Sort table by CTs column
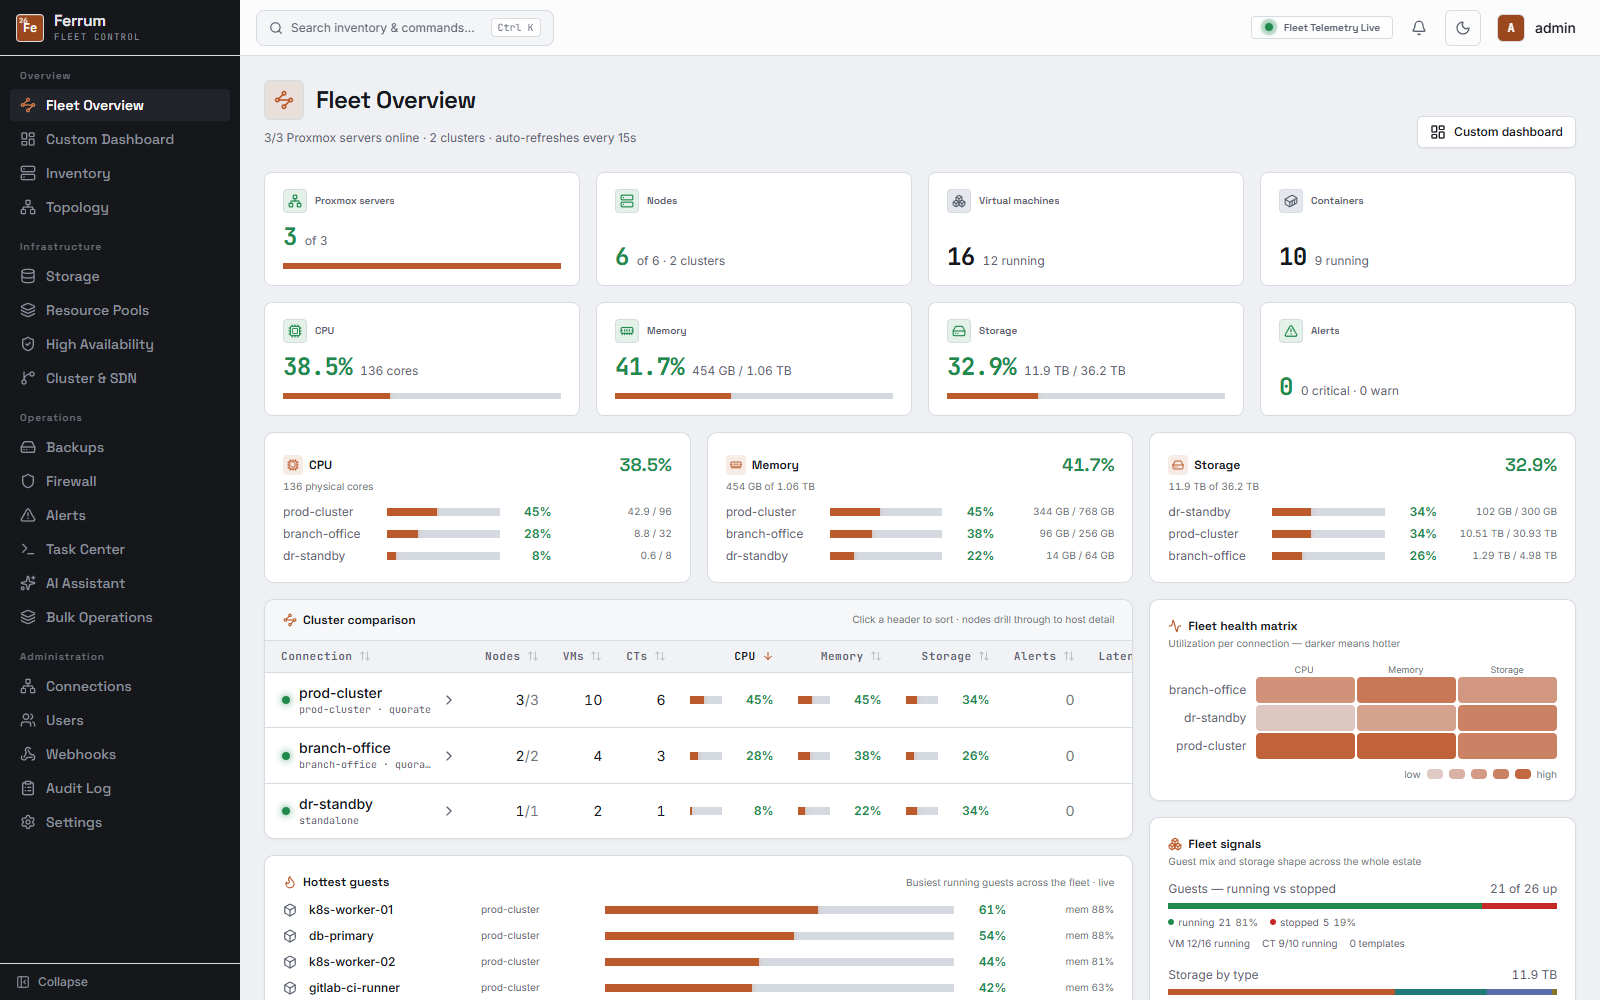1600x1000 pixels. pos(645,656)
